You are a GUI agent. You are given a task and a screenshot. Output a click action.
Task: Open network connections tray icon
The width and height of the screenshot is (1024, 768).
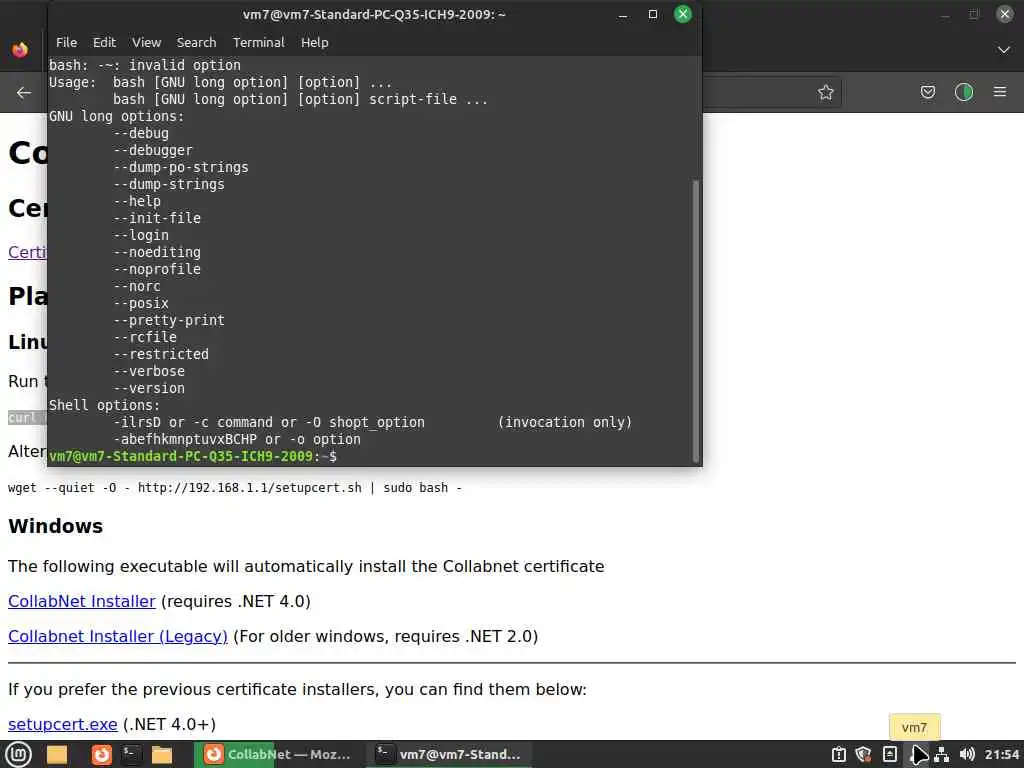pos(941,754)
